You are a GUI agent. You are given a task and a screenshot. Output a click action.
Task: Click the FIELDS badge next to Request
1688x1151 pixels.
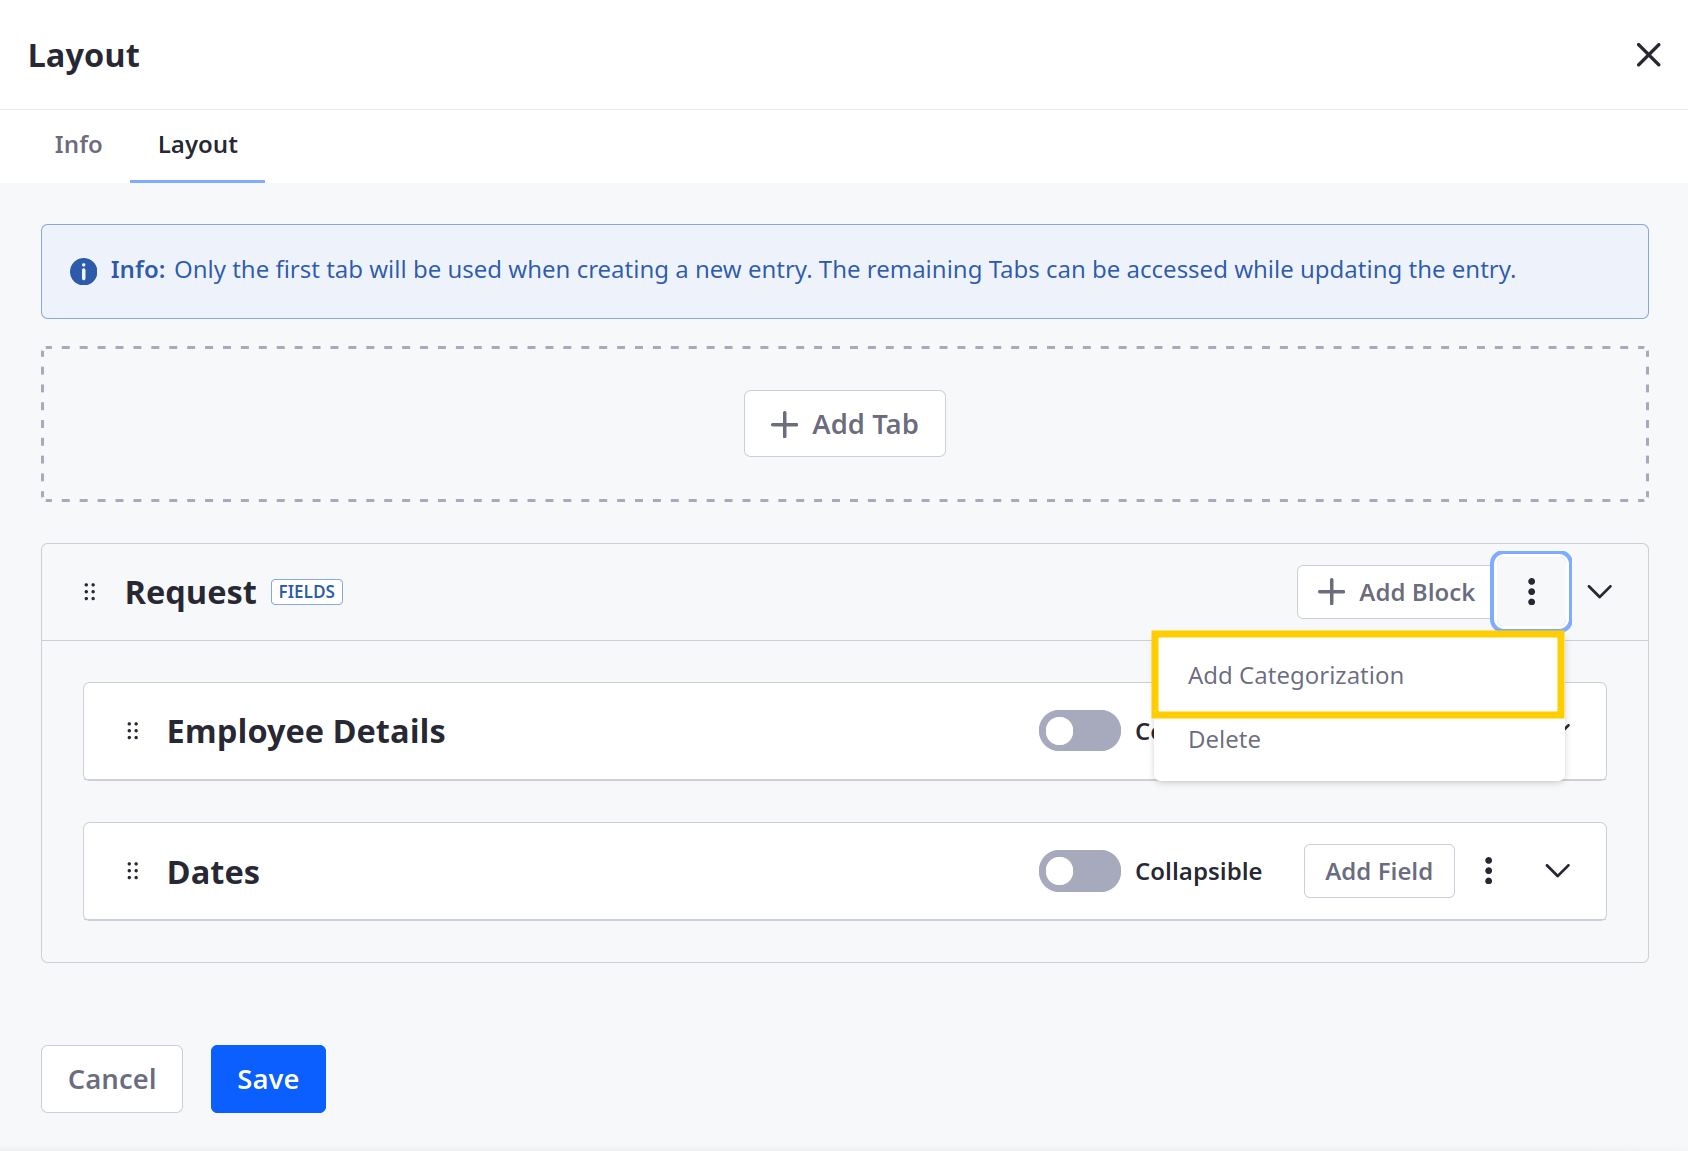click(307, 592)
